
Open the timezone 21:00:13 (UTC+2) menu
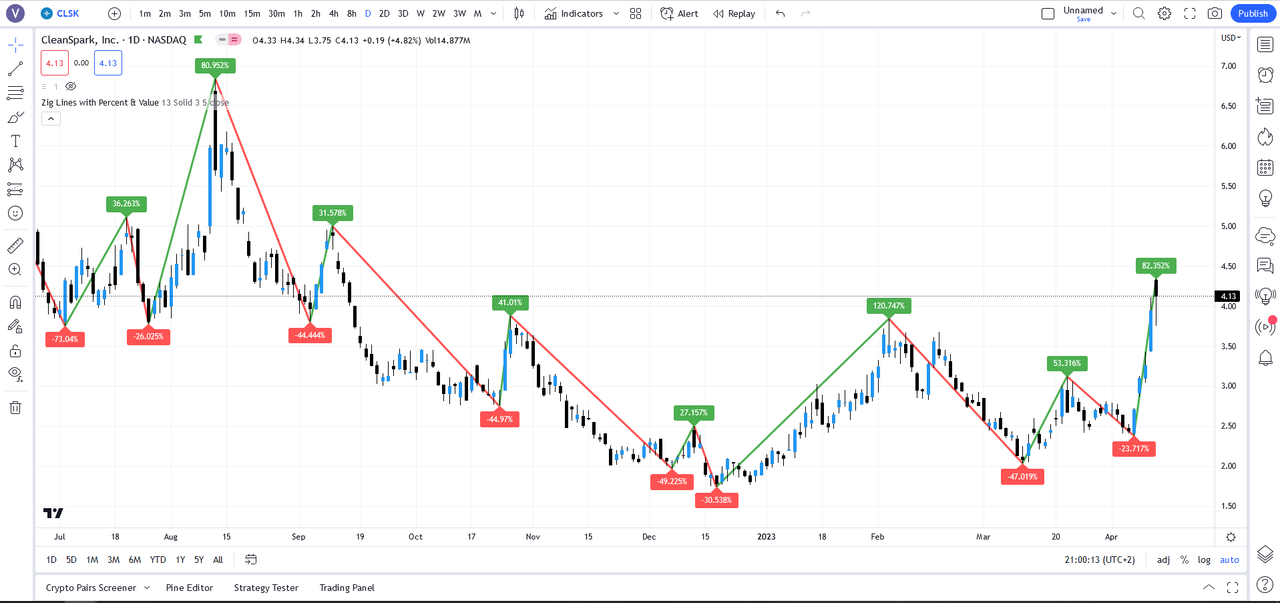(x=1100, y=560)
